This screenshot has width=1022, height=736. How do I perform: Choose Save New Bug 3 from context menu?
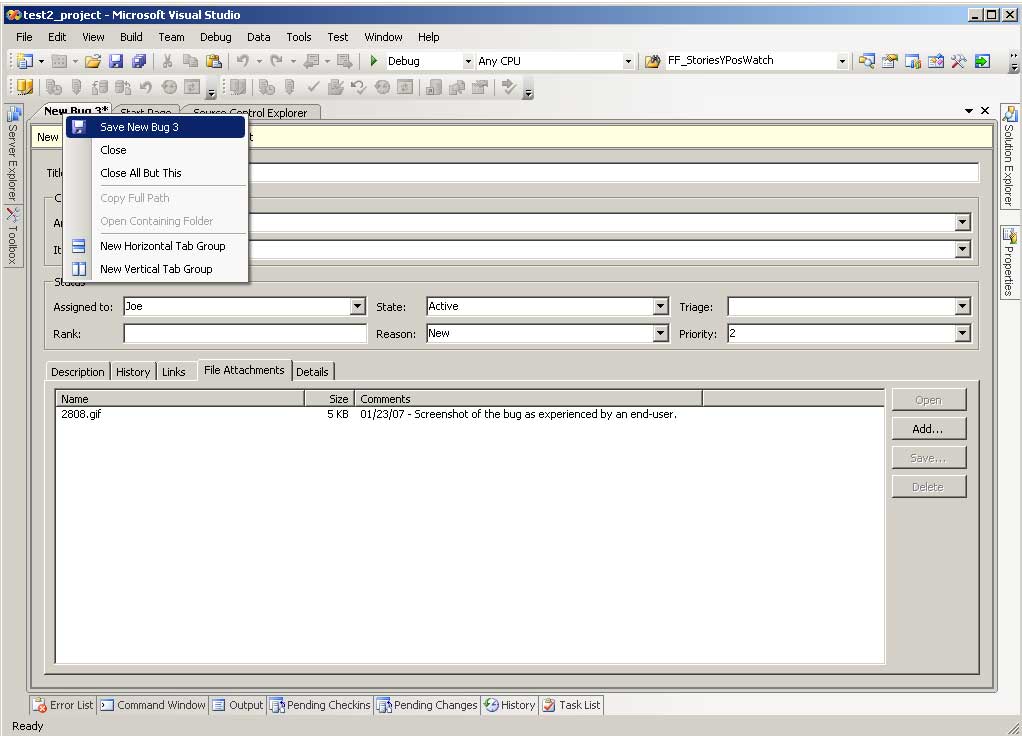pyautogui.click(x=156, y=127)
